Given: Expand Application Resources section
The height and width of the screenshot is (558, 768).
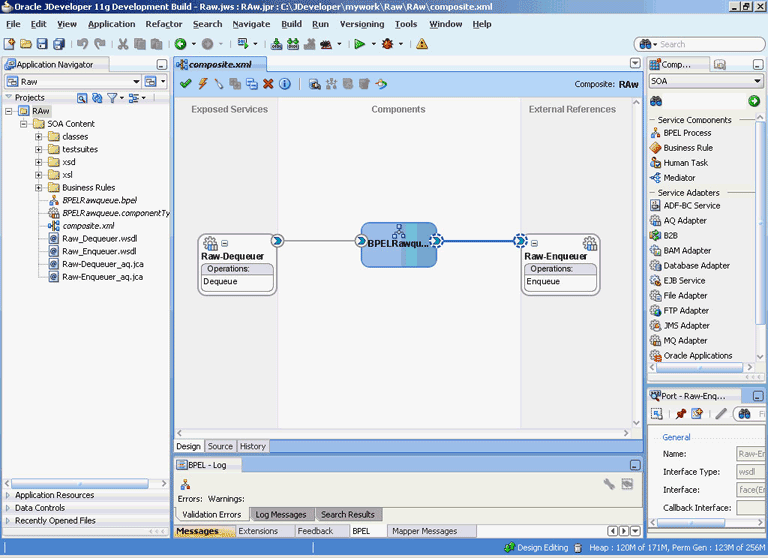Looking at the screenshot, I should (x=8, y=495).
